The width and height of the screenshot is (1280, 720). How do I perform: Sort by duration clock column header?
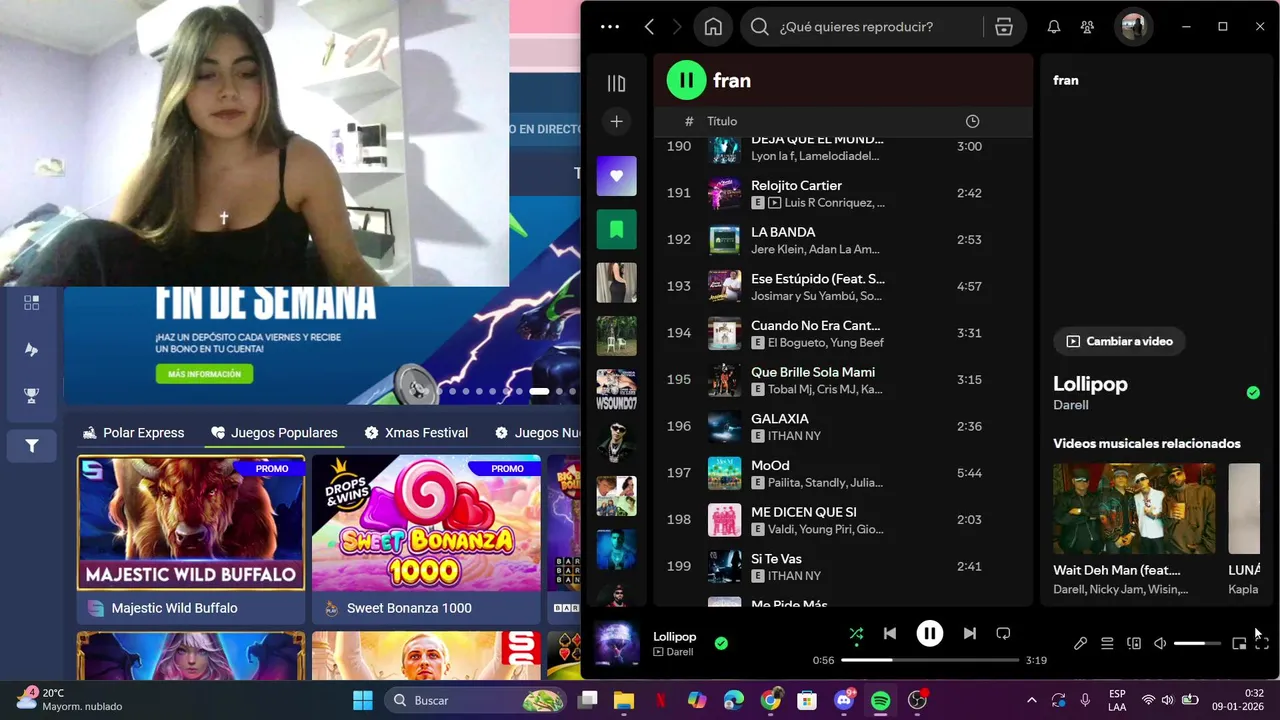click(x=972, y=121)
